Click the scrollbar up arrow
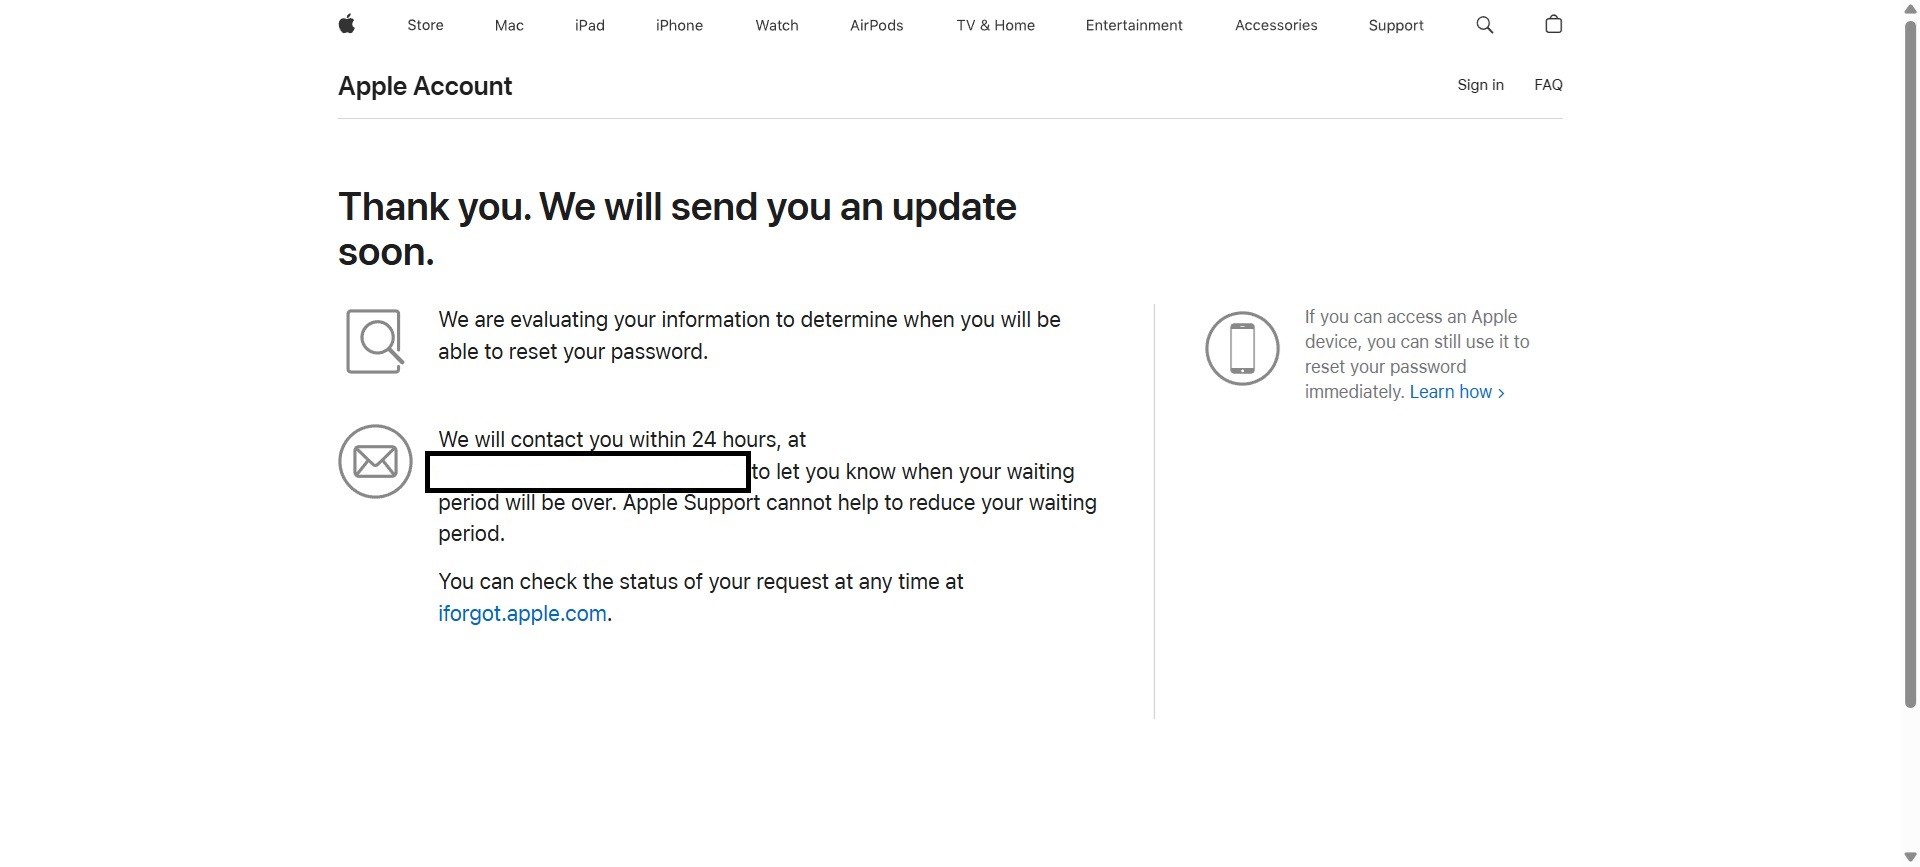Image resolution: width=1920 pixels, height=867 pixels. [x=1910, y=8]
